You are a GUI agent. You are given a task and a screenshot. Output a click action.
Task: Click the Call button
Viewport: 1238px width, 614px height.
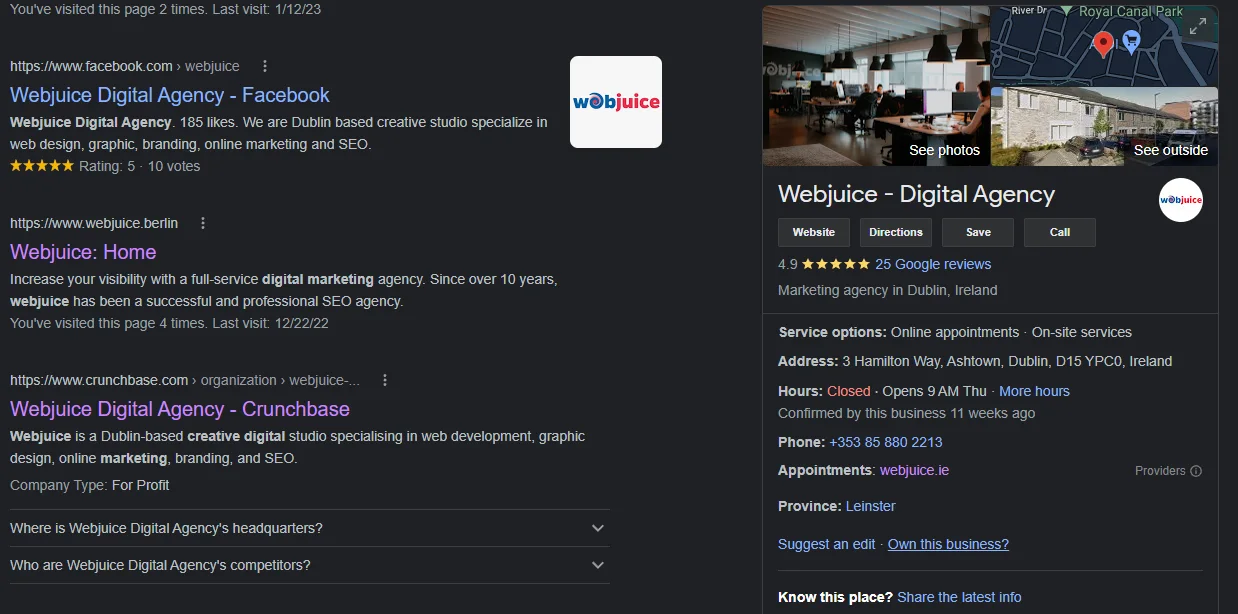tap(1060, 232)
